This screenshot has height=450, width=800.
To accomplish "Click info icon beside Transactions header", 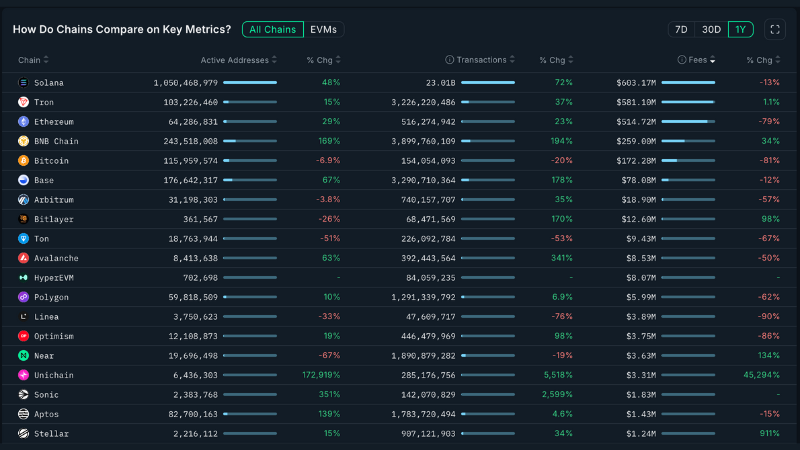I will click(x=449, y=60).
